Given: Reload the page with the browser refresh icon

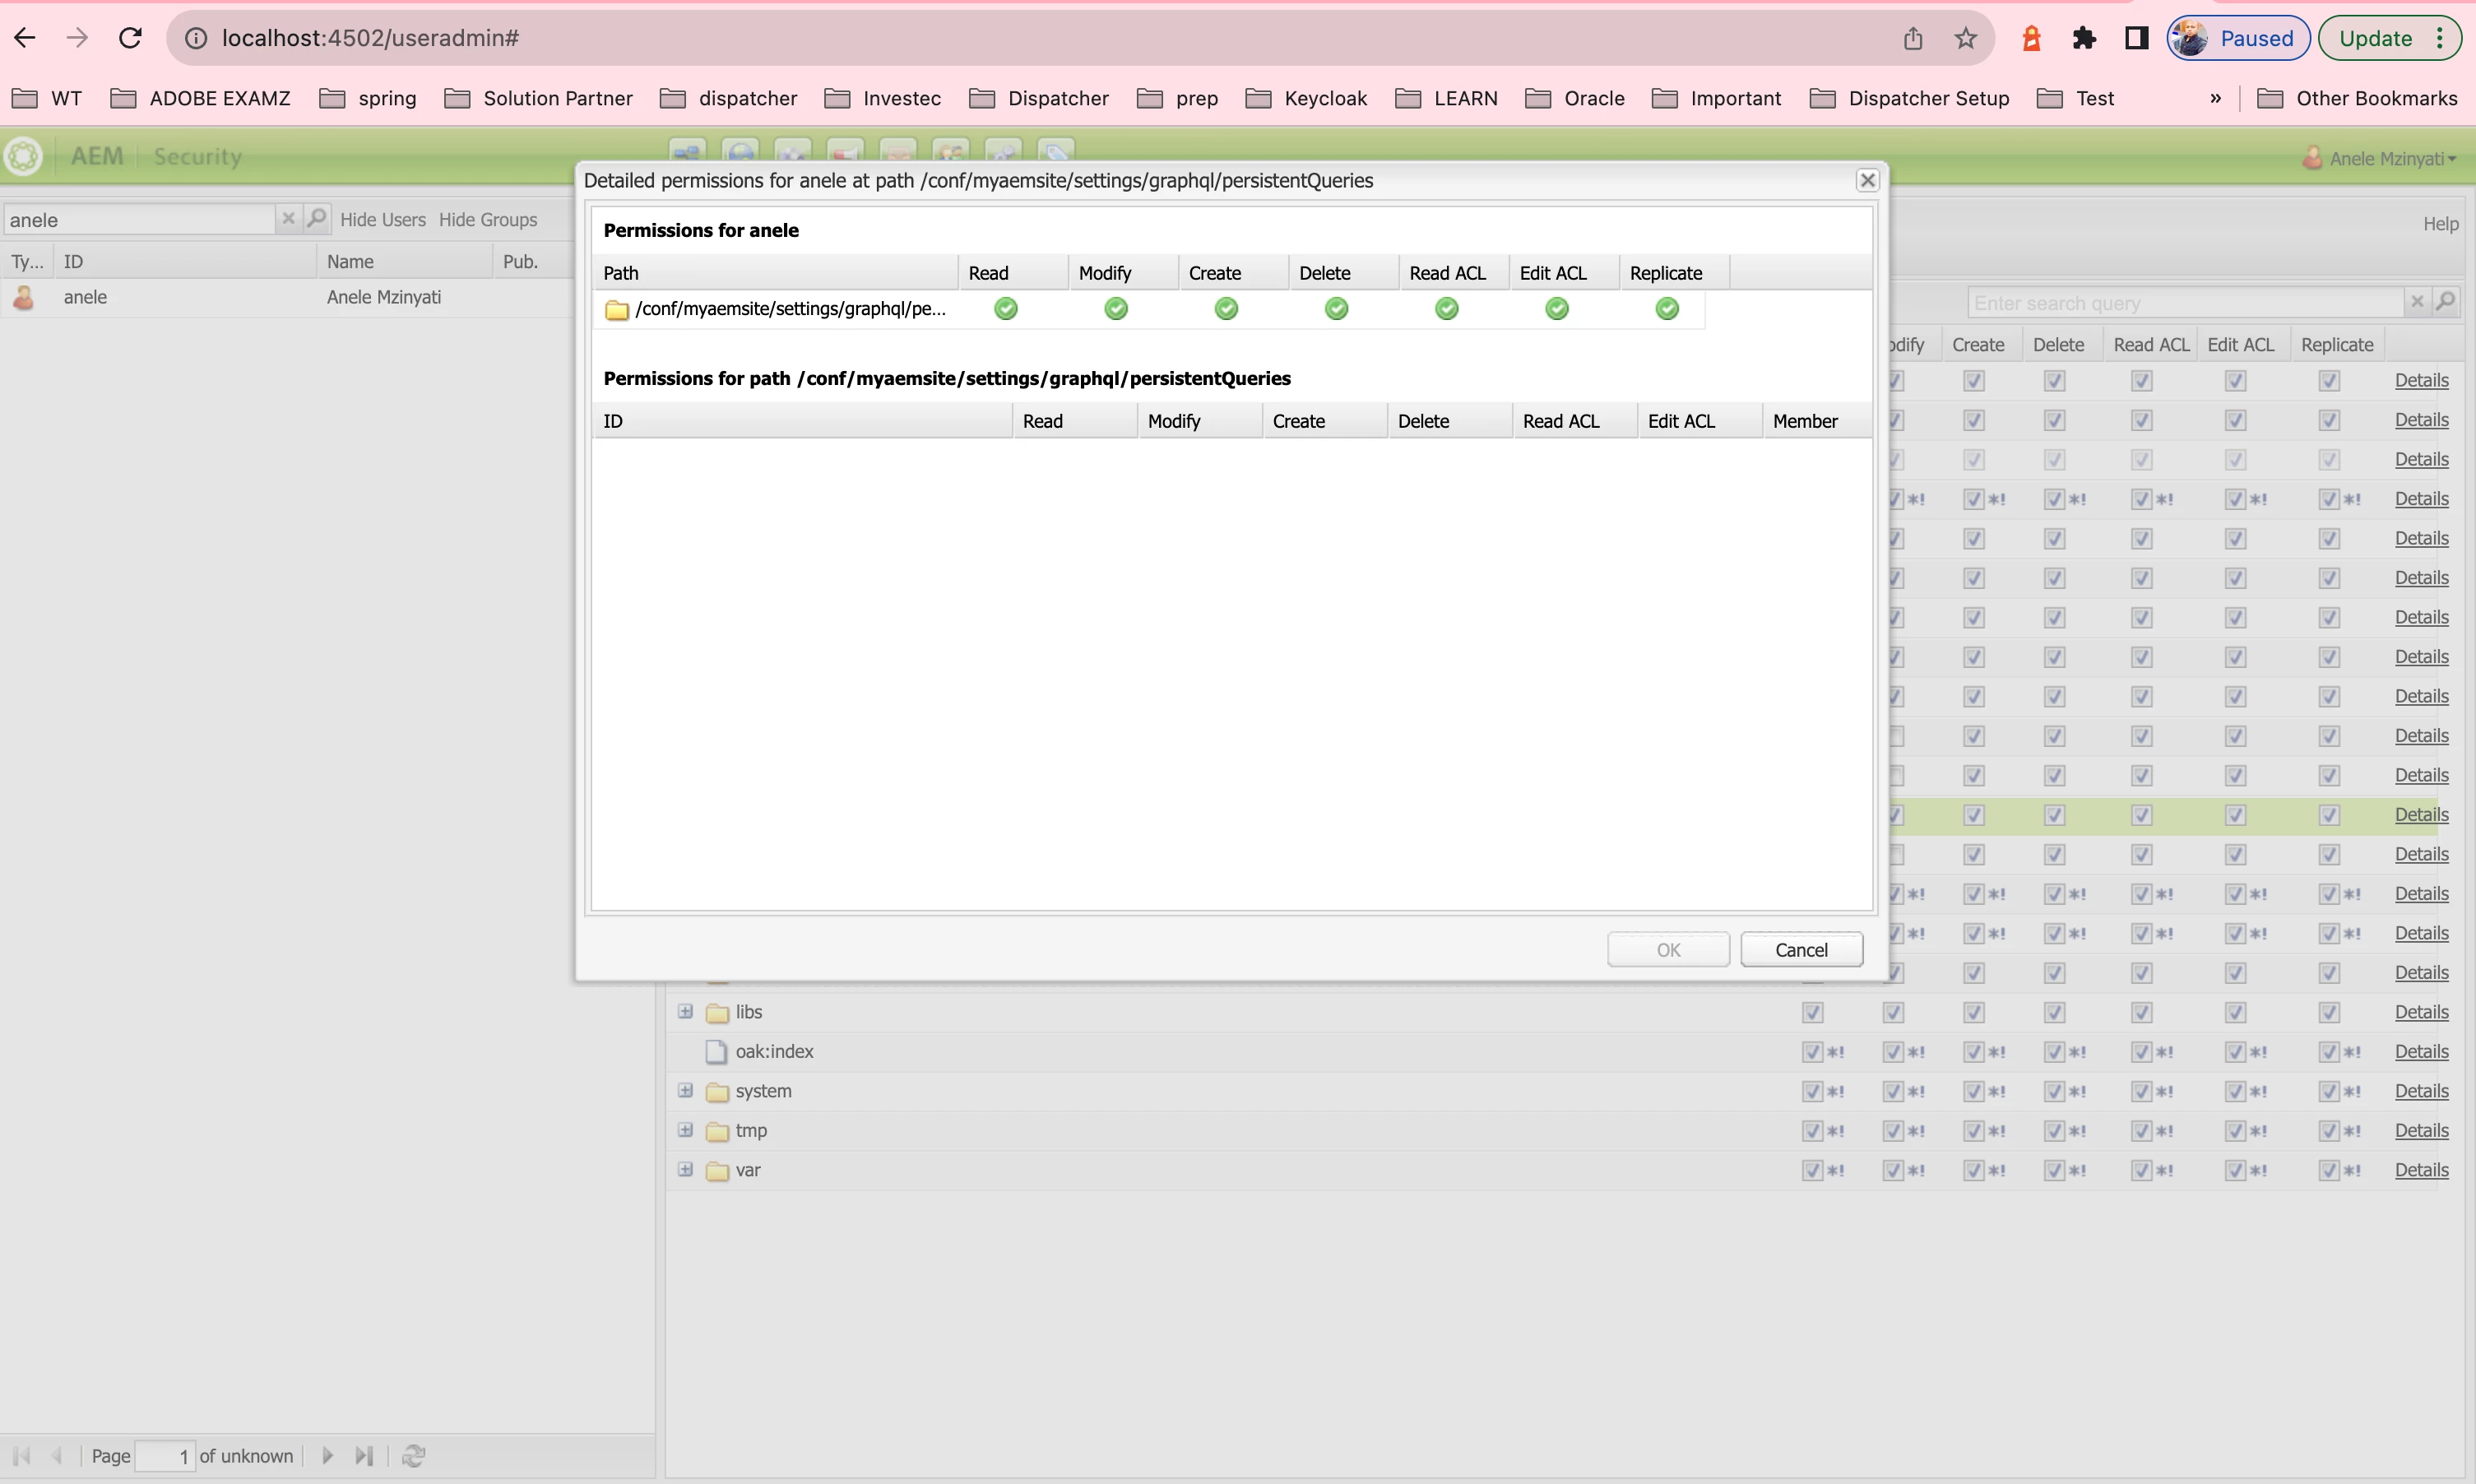Looking at the screenshot, I should coord(130,38).
